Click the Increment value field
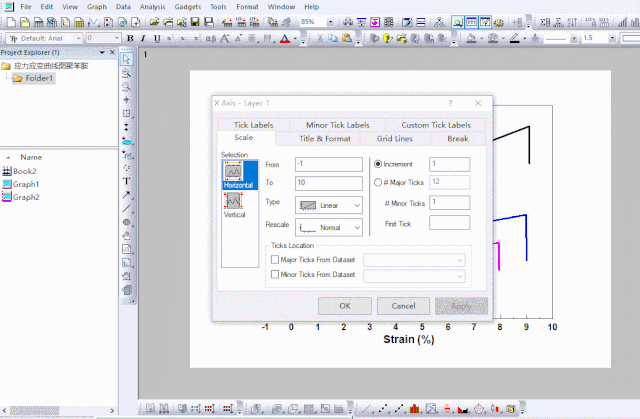The image size is (640, 419). tap(449, 164)
